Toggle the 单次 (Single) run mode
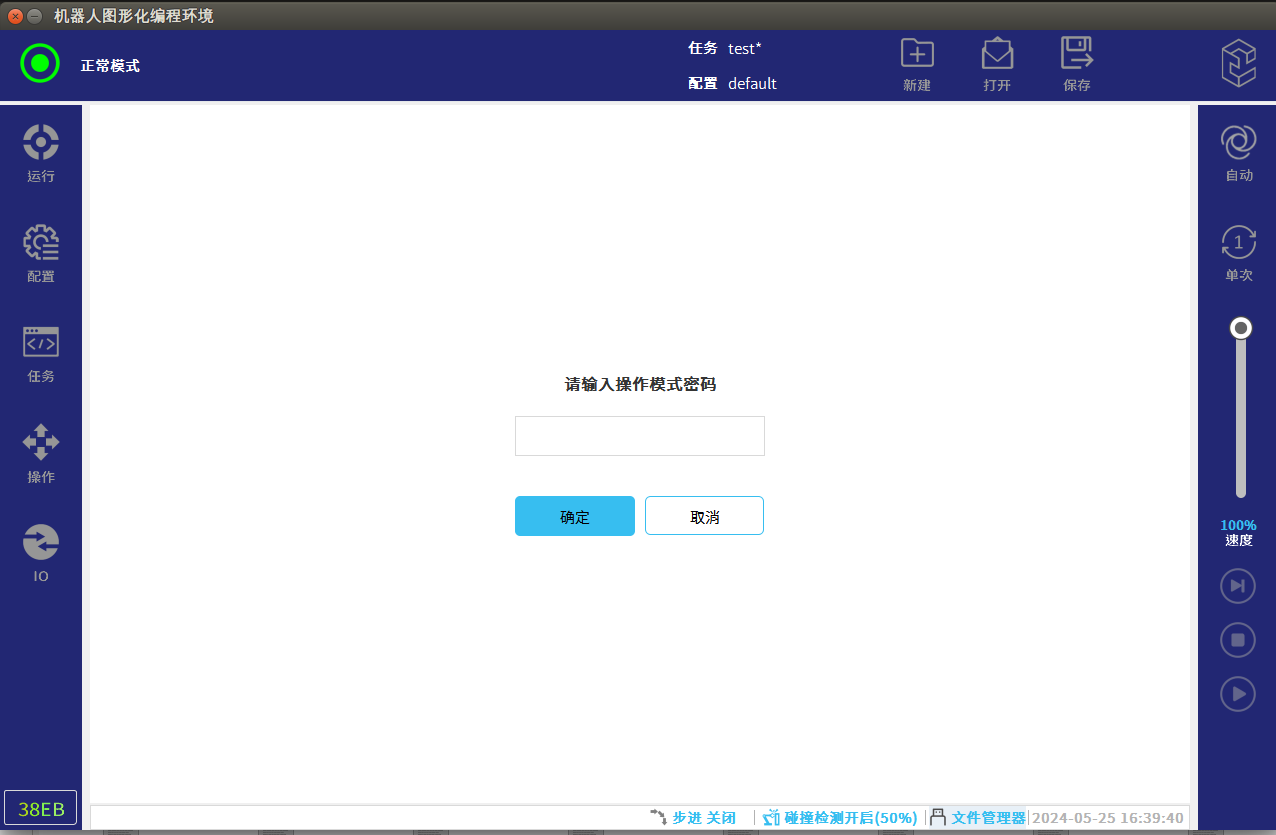This screenshot has width=1276, height=835. click(1239, 243)
